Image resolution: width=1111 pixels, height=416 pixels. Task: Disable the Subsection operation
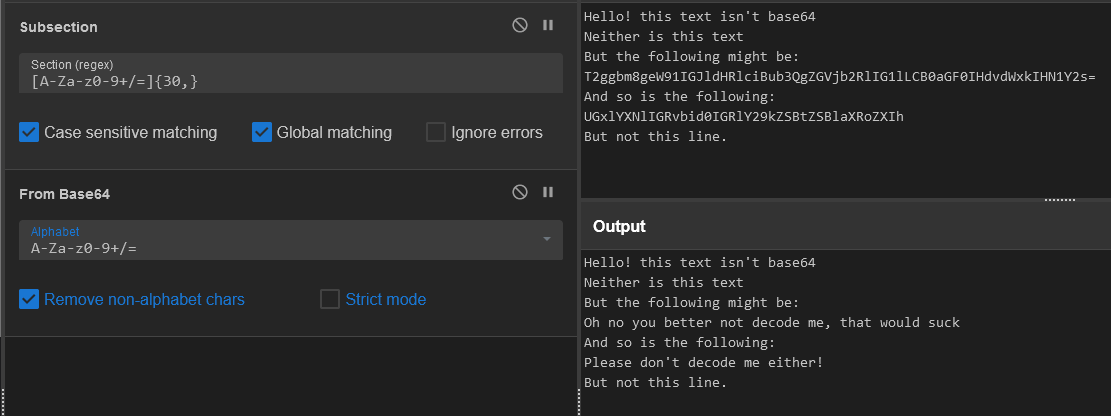point(520,26)
